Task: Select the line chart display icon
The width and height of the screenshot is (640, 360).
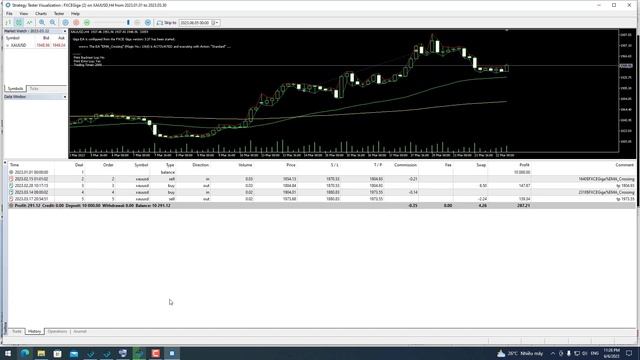Action: coord(29,22)
